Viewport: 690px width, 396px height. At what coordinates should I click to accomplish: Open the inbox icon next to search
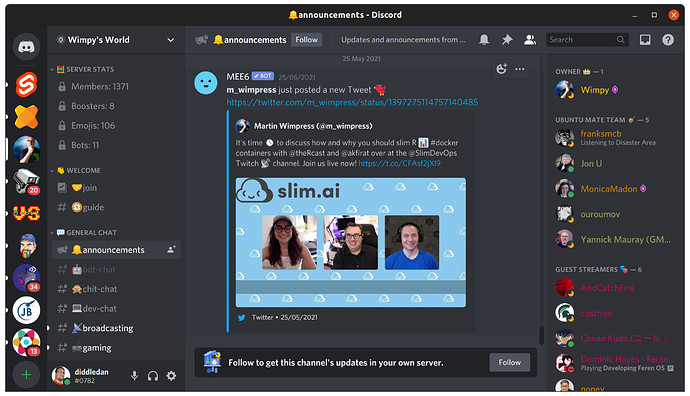[645, 40]
